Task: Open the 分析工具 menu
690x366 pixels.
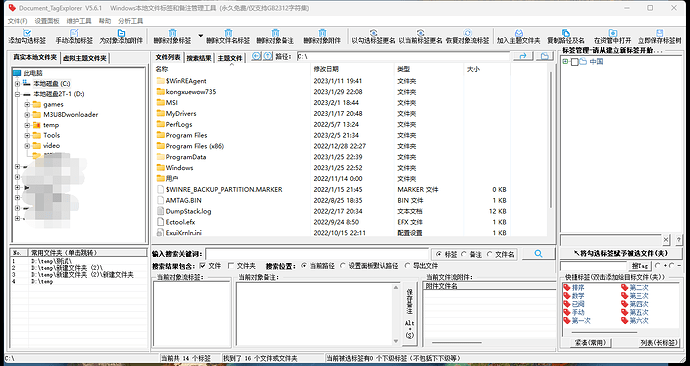Action: [x=131, y=21]
